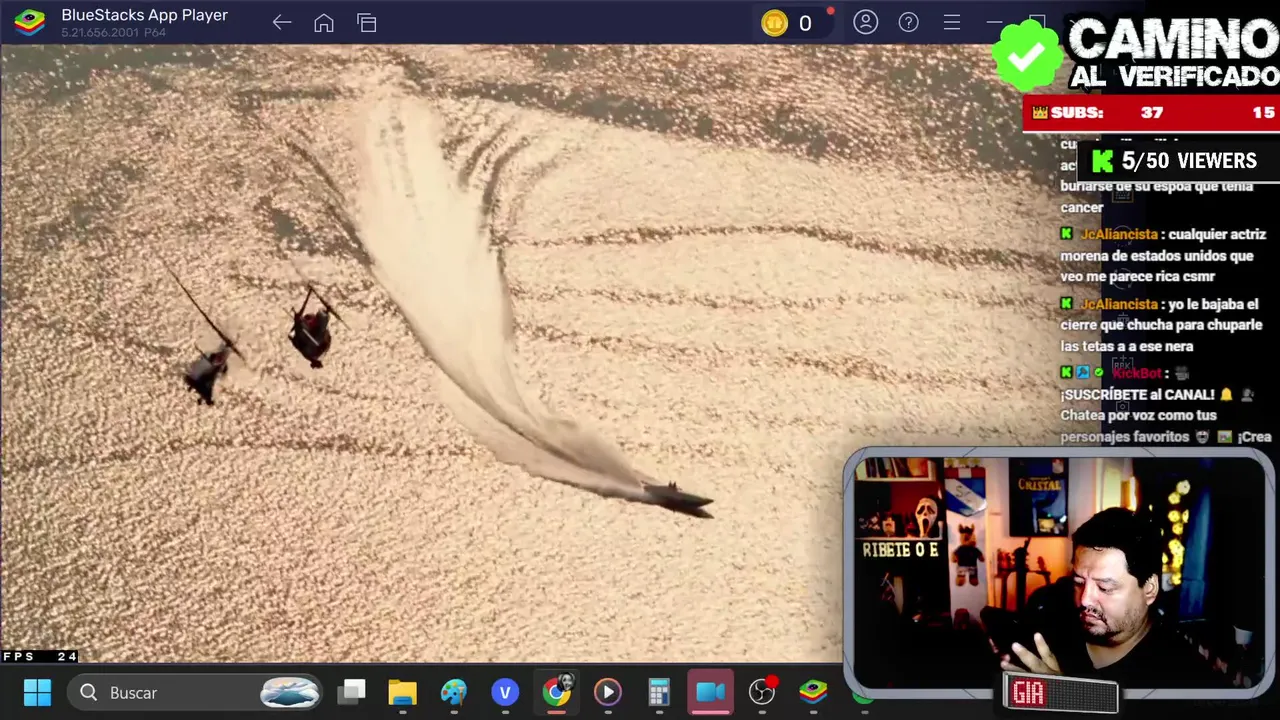
Task: Switch to the highlighted video camera app
Action: pos(710,692)
